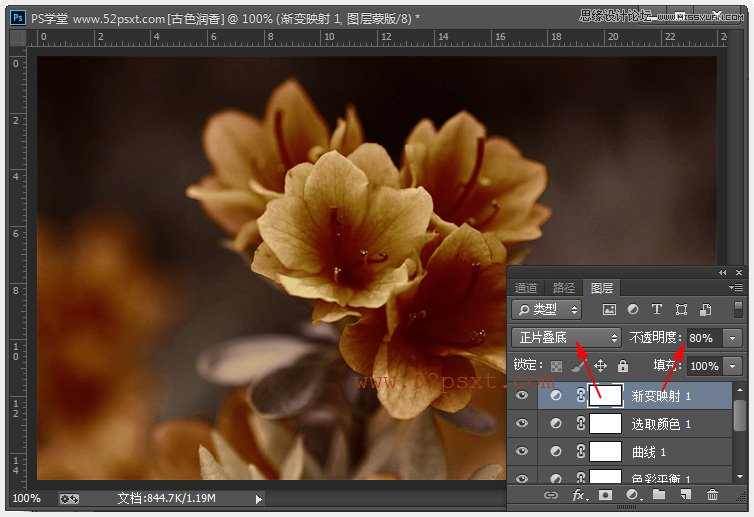
Task: Open the fx layer style menu
Action: tap(578, 495)
